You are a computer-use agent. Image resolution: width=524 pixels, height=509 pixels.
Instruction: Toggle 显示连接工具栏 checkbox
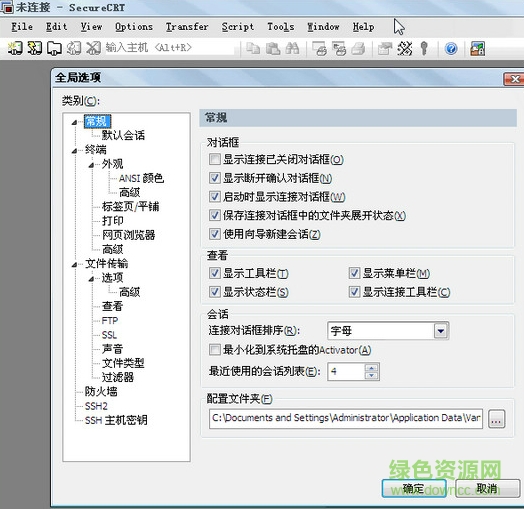[354, 292]
